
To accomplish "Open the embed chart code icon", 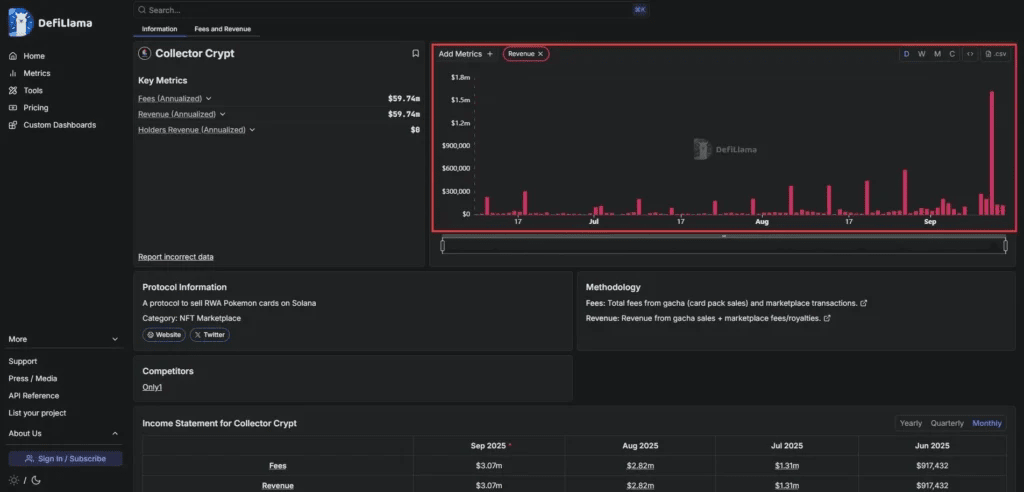I will (970, 54).
